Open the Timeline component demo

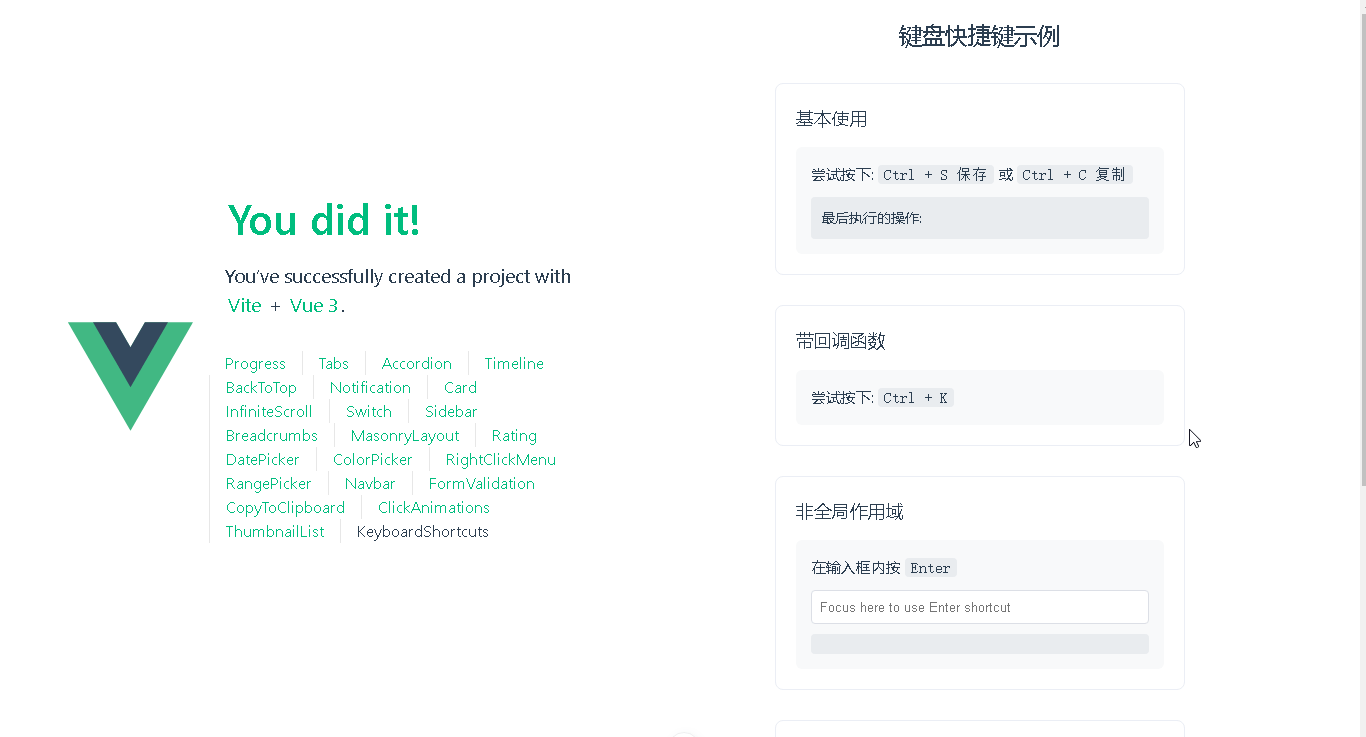(513, 363)
